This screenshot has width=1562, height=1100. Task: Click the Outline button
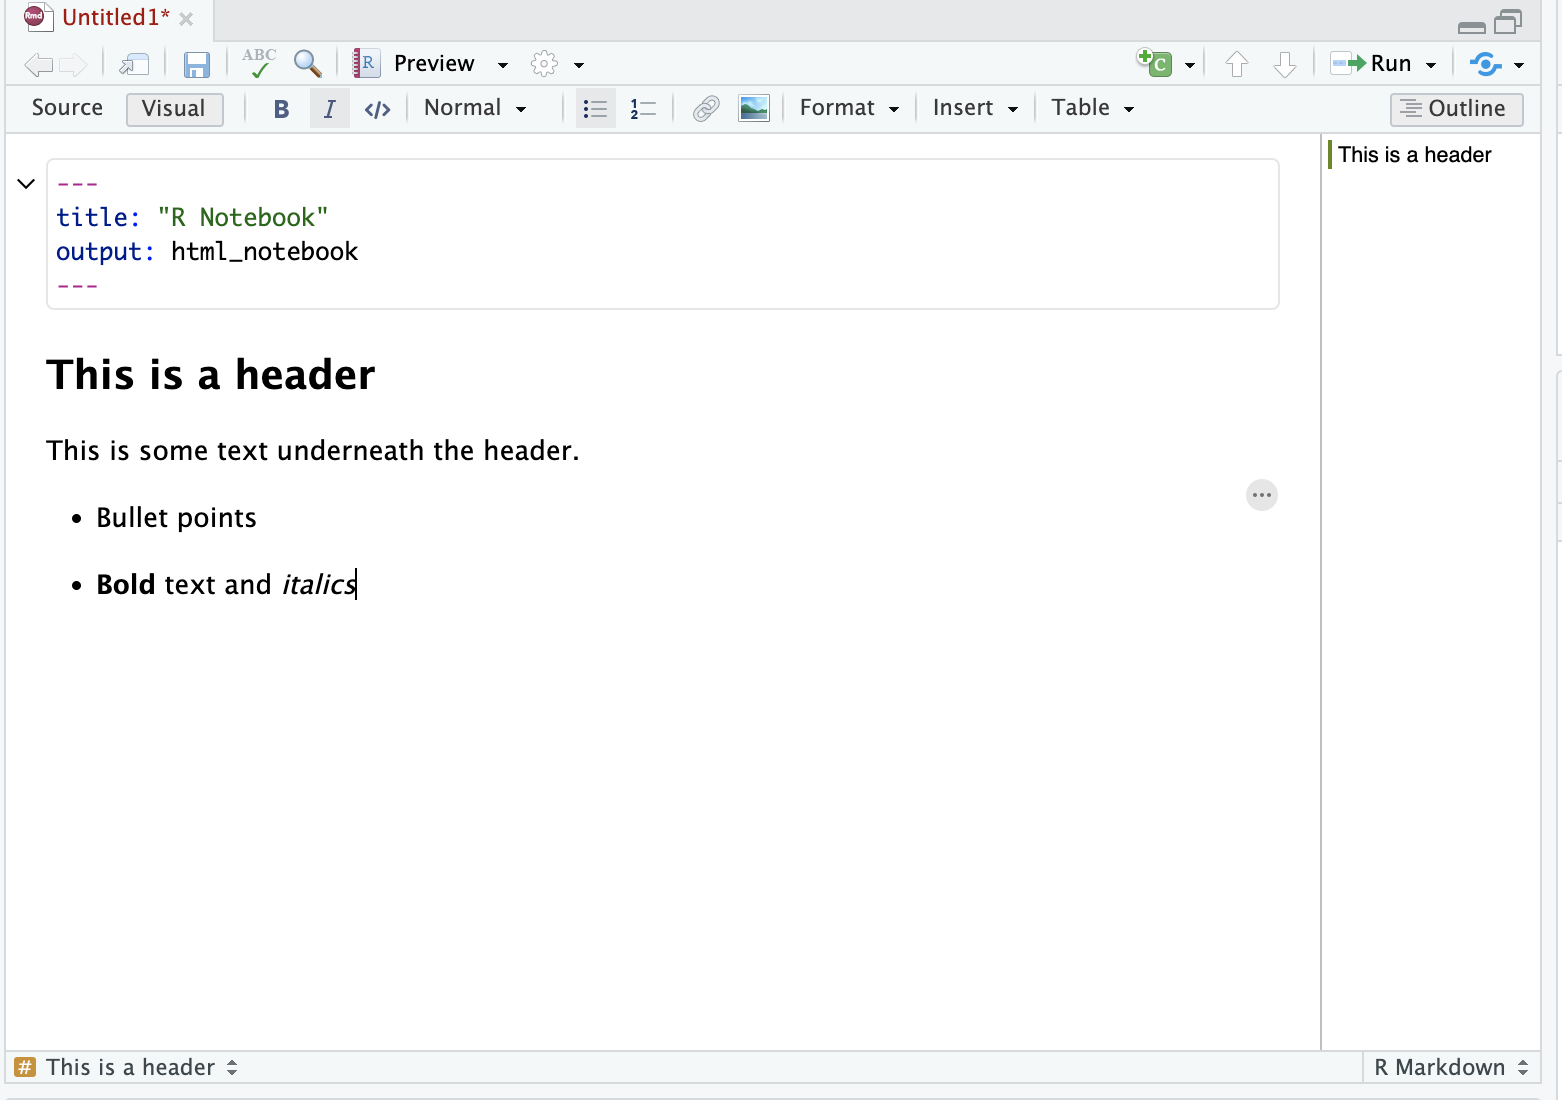click(x=1456, y=109)
